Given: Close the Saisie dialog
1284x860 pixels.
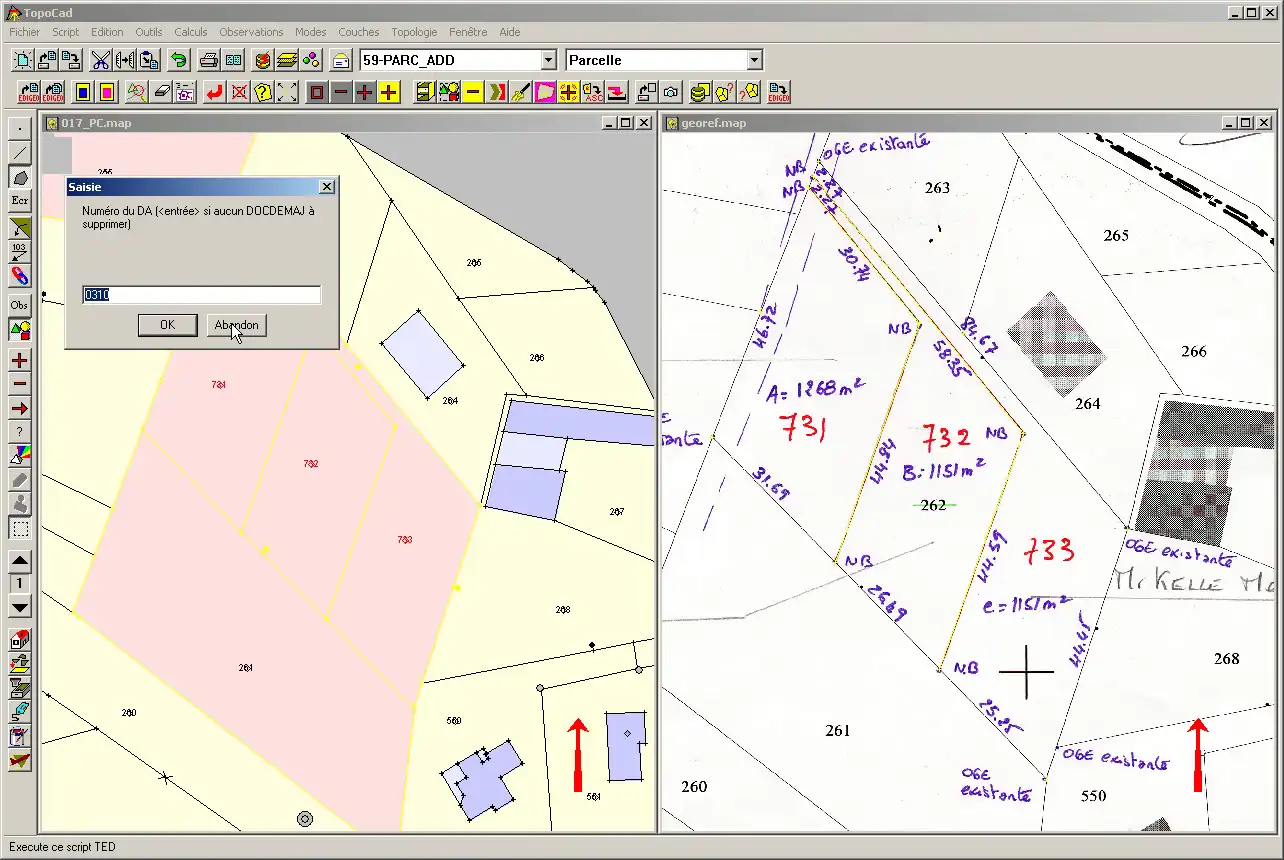Looking at the screenshot, I should tap(326, 187).
